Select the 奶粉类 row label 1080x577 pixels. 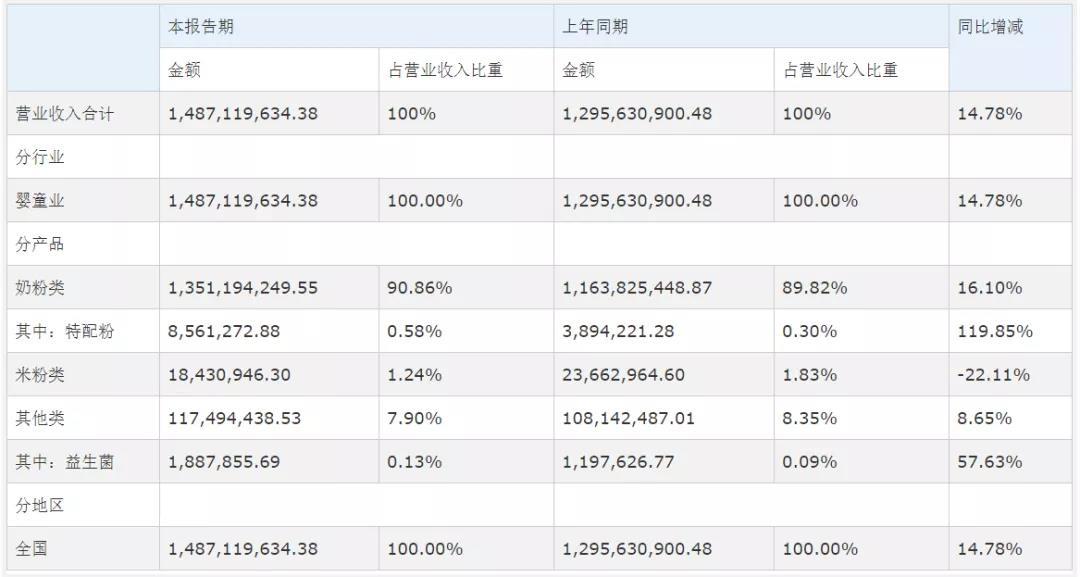tap(41, 288)
